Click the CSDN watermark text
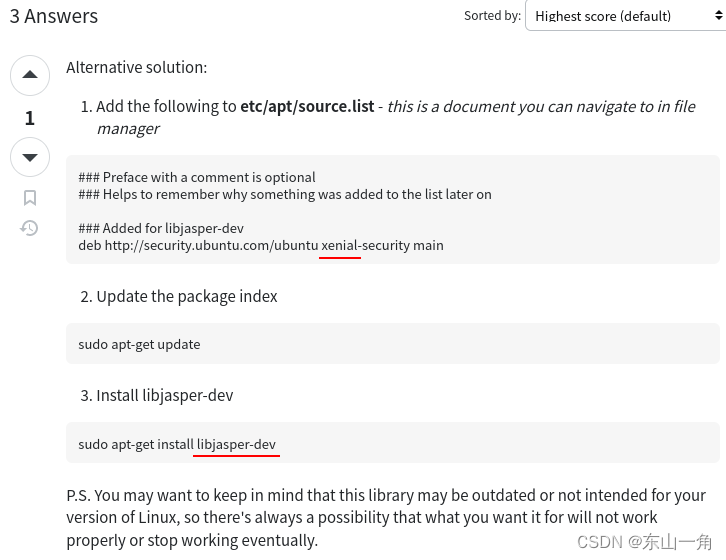Viewport: 726px width, 560px height. [x=644, y=542]
